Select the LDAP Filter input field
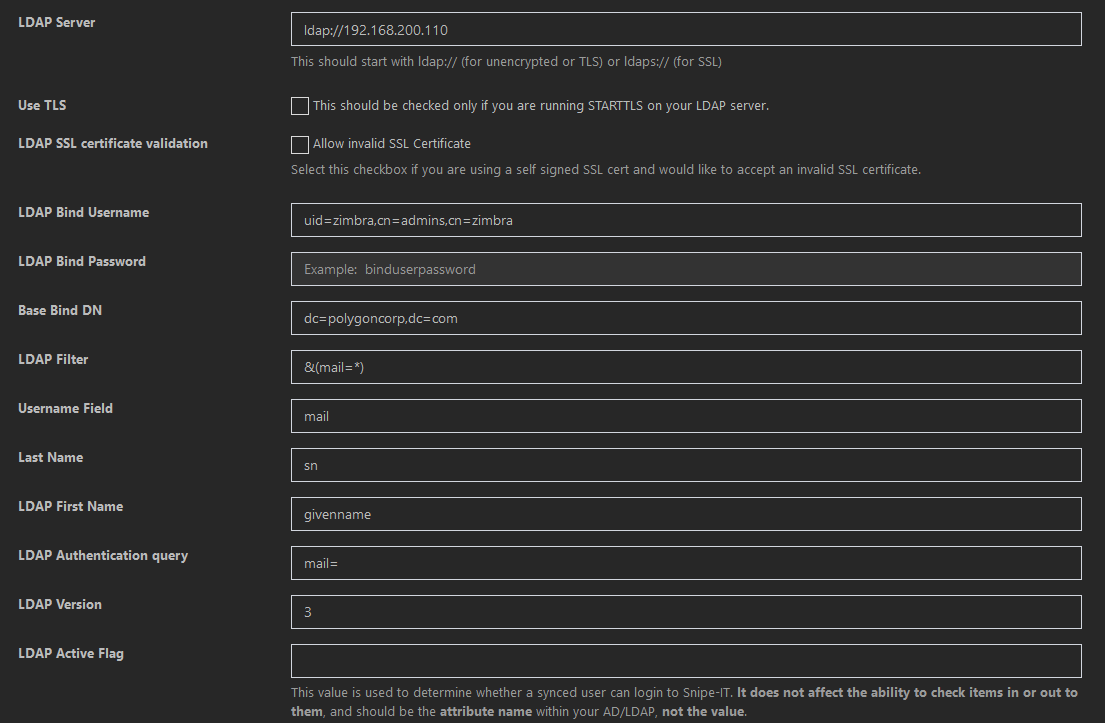This screenshot has width=1105, height=723. pos(685,367)
